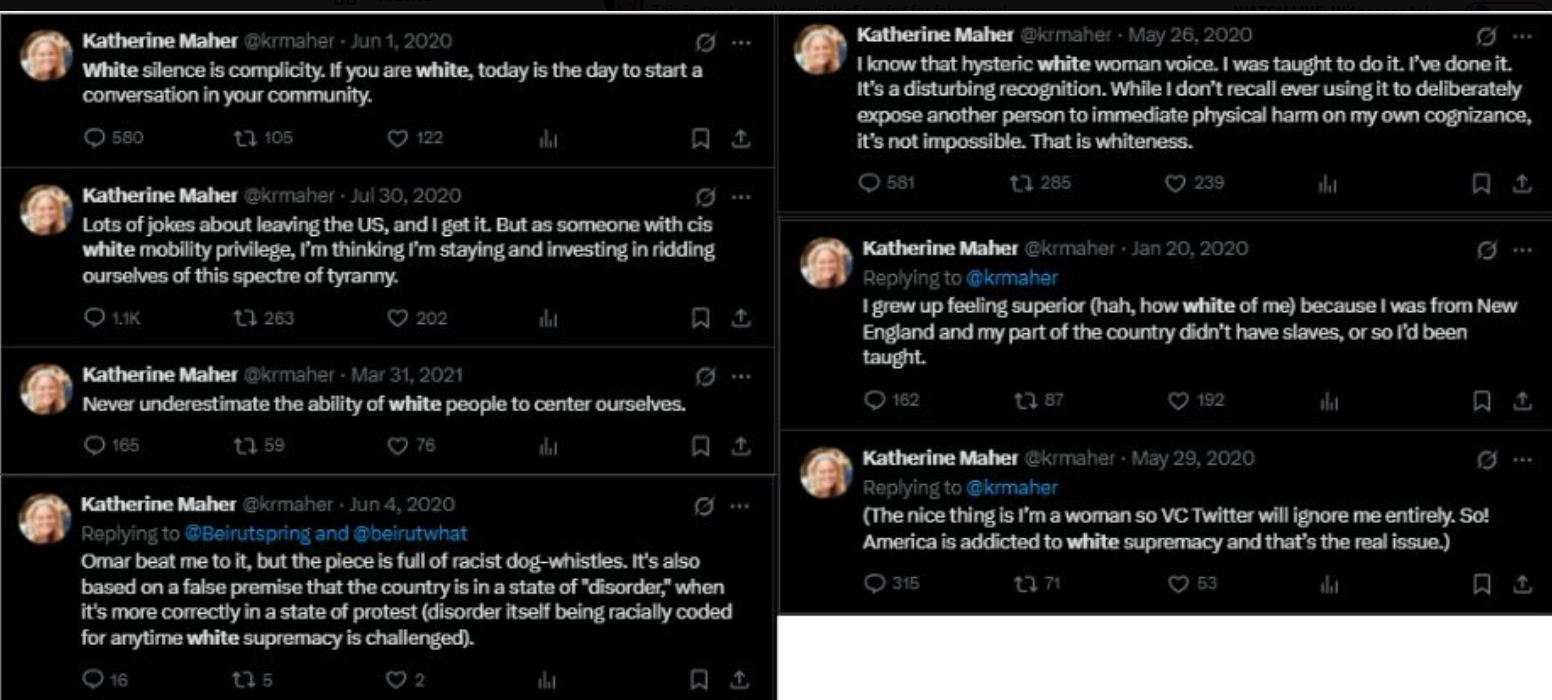Open the @beirutwhat mention link
This screenshot has height=700, width=1552.
click(409, 533)
